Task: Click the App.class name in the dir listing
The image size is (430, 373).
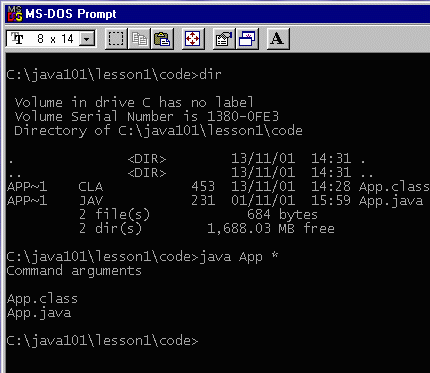Action: (x=394, y=187)
